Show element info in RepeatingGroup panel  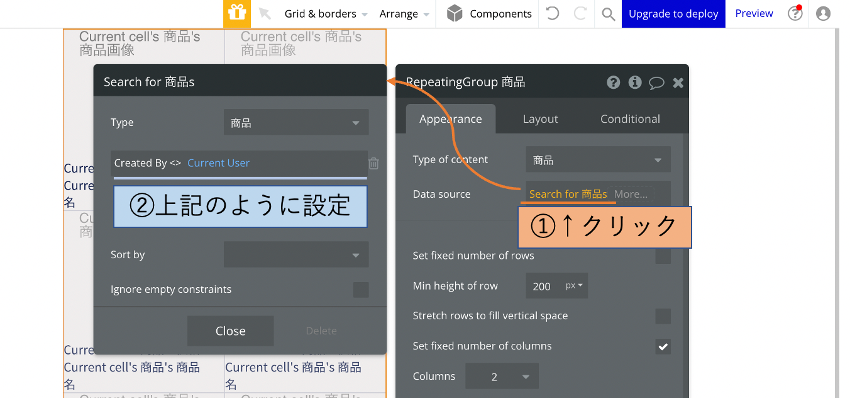point(635,82)
